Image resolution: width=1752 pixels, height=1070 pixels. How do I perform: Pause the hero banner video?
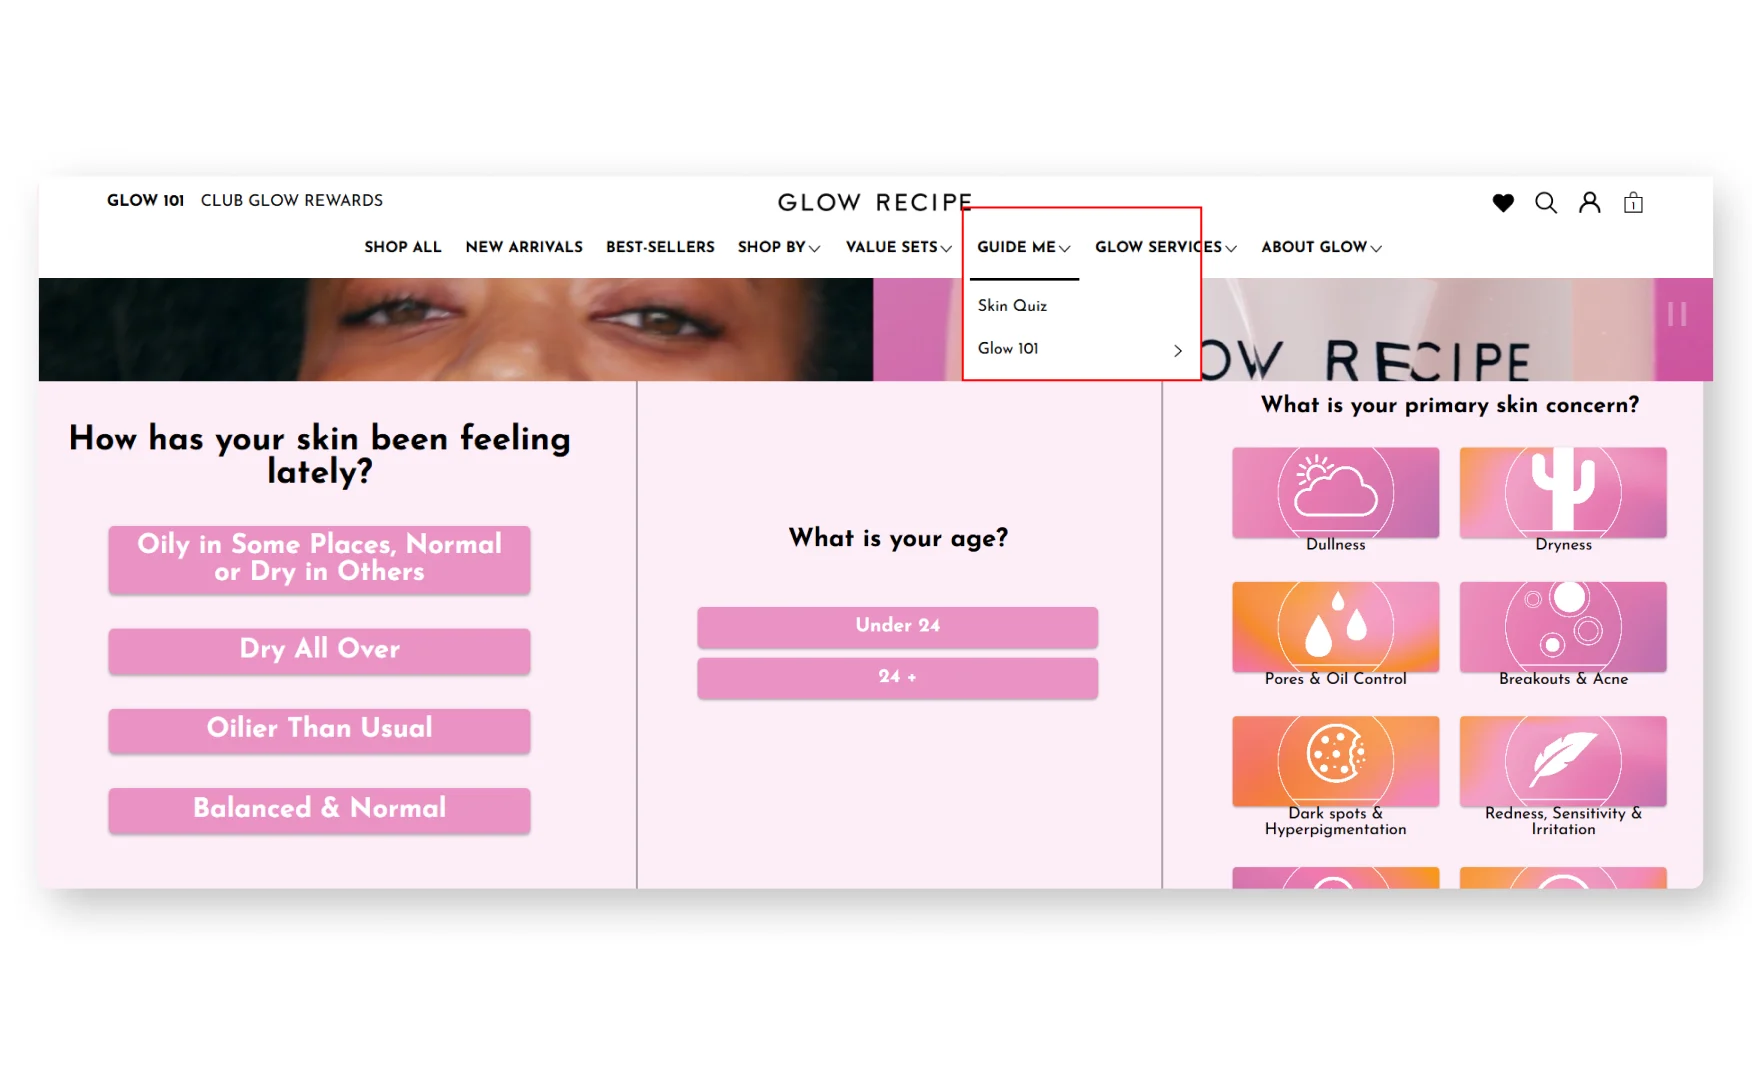point(1677,314)
